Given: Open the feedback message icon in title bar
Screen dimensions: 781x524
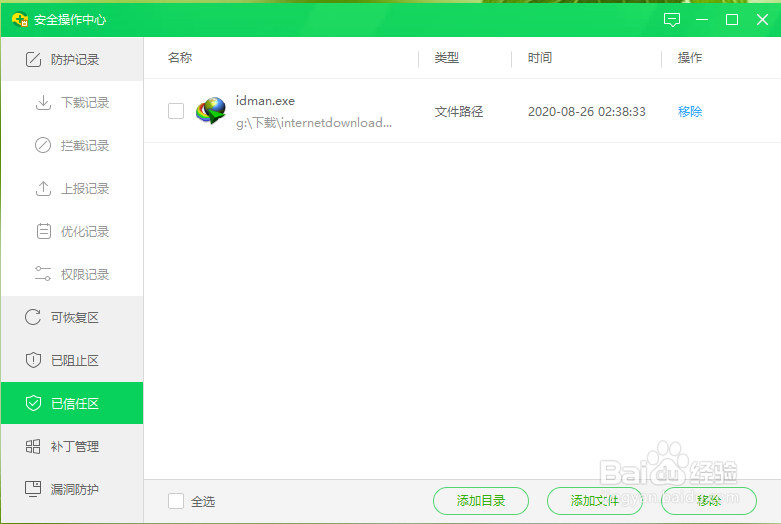Looking at the screenshot, I should [x=672, y=19].
